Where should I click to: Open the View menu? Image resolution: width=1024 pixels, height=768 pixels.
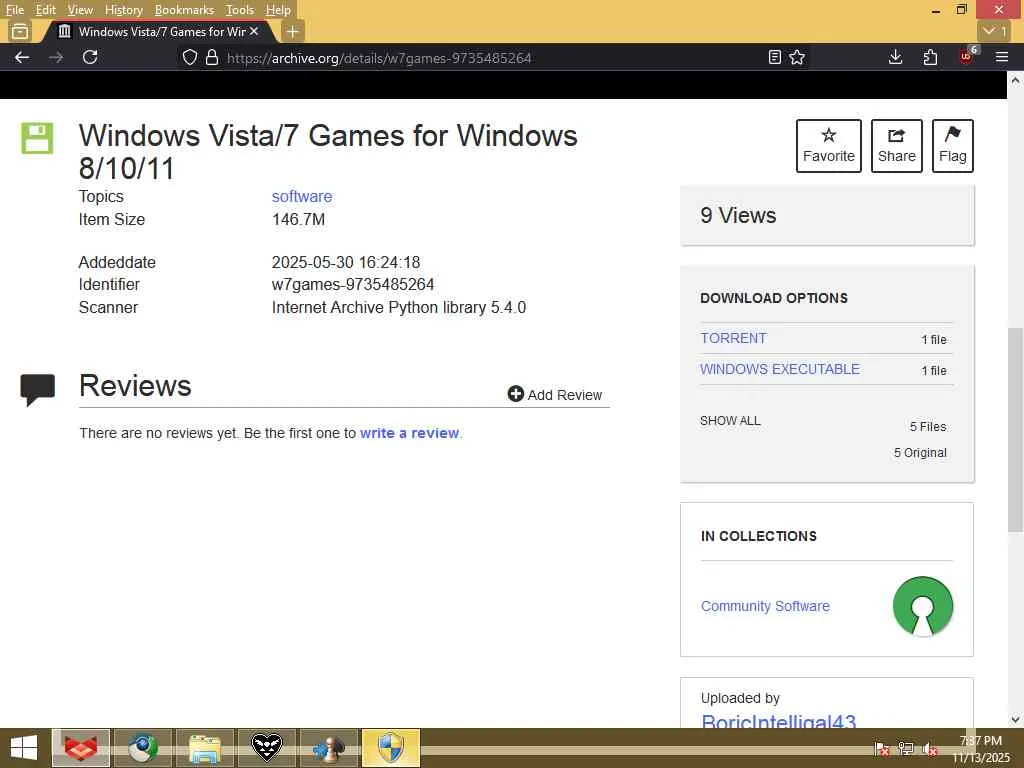80,10
